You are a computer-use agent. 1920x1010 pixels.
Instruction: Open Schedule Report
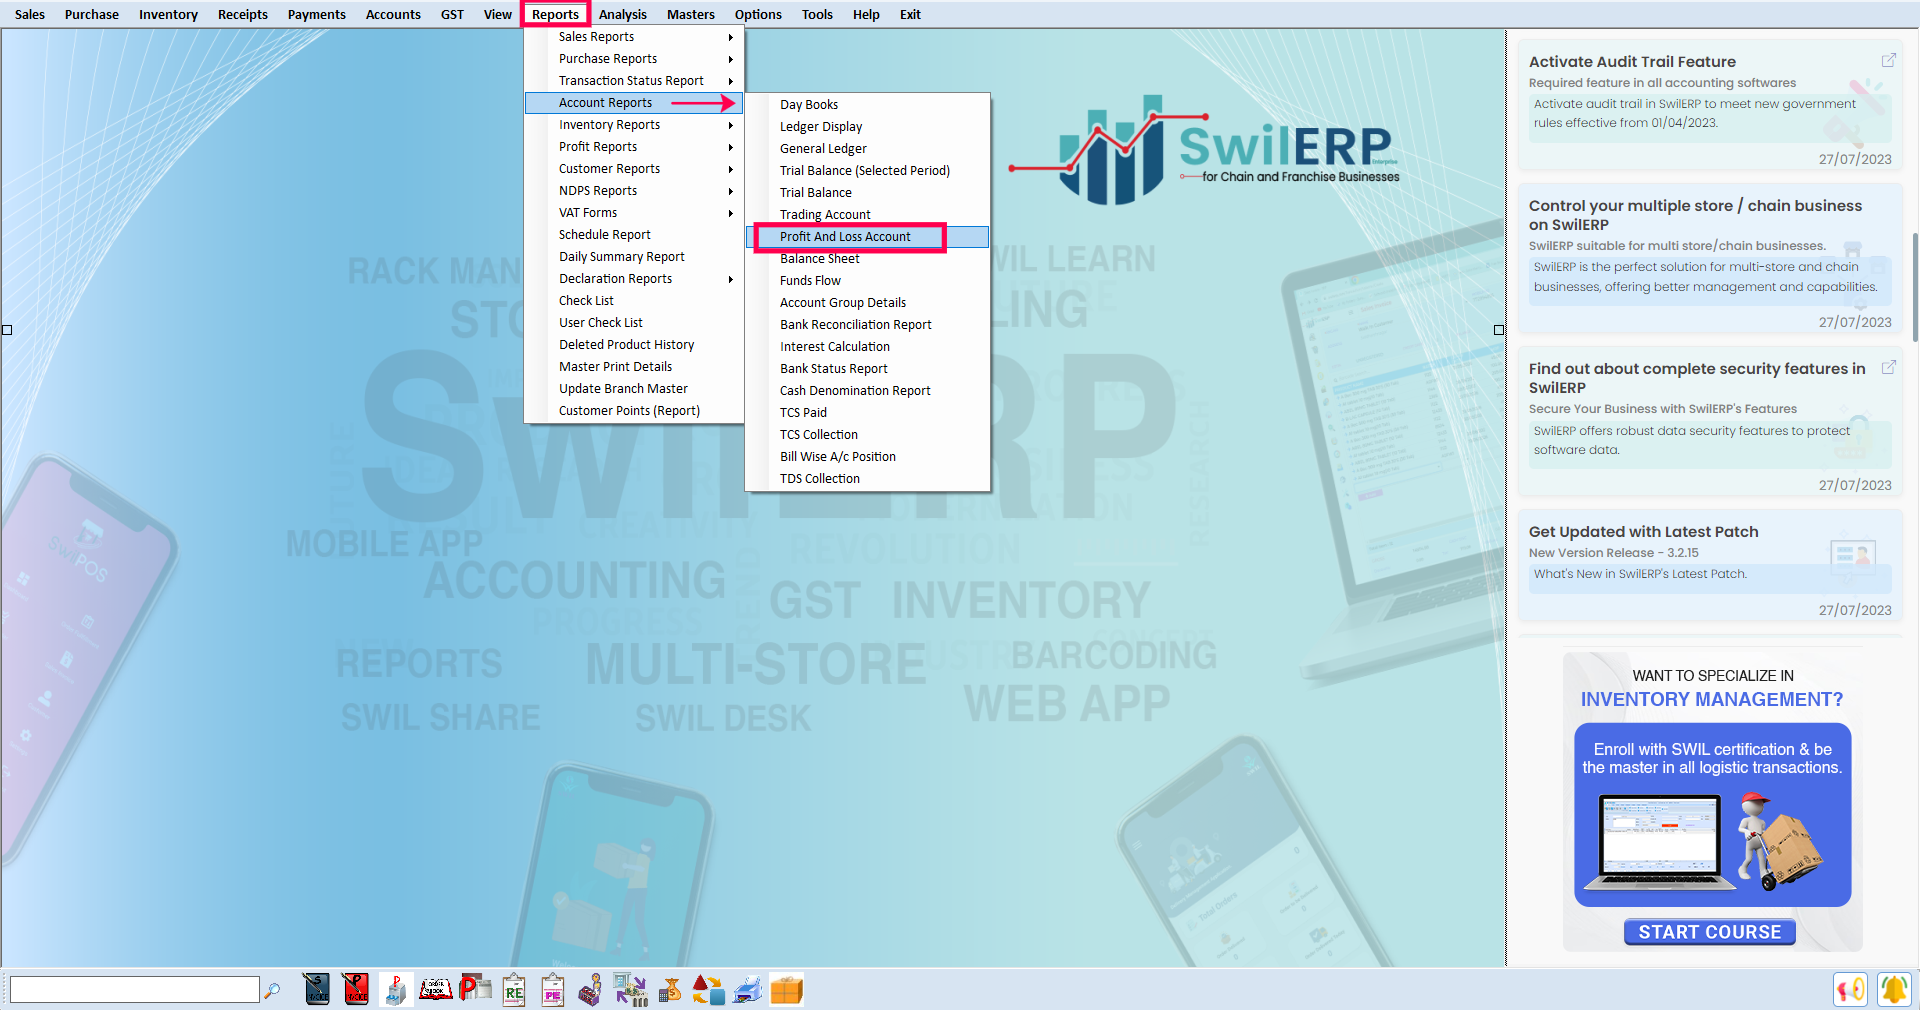pyautogui.click(x=634, y=235)
